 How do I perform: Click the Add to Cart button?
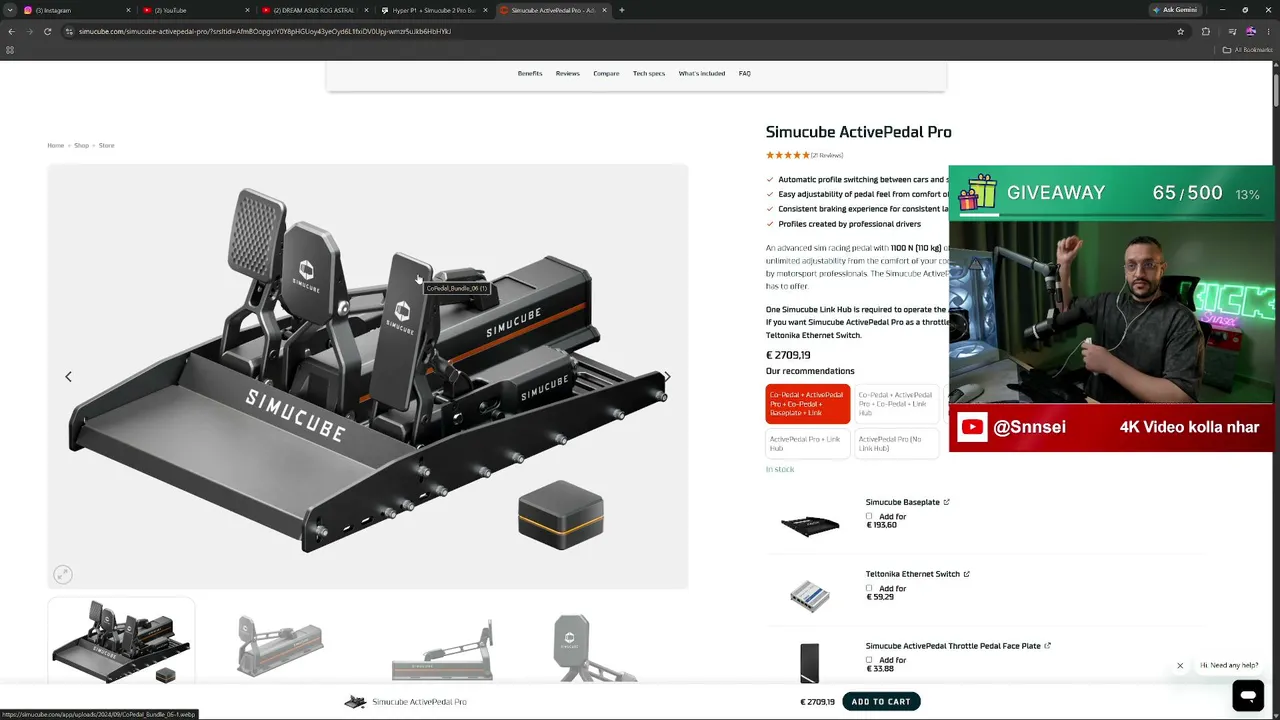click(x=881, y=702)
